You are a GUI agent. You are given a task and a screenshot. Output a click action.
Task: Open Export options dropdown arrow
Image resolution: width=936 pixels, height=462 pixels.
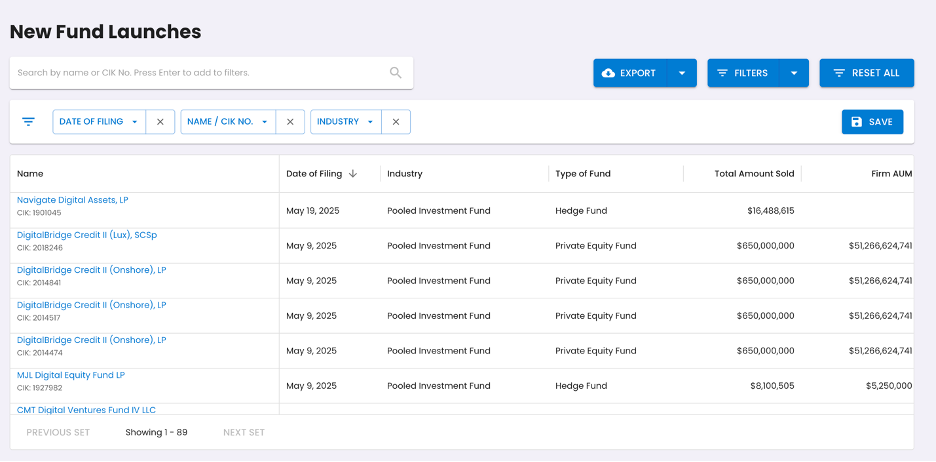[x=682, y=73]
